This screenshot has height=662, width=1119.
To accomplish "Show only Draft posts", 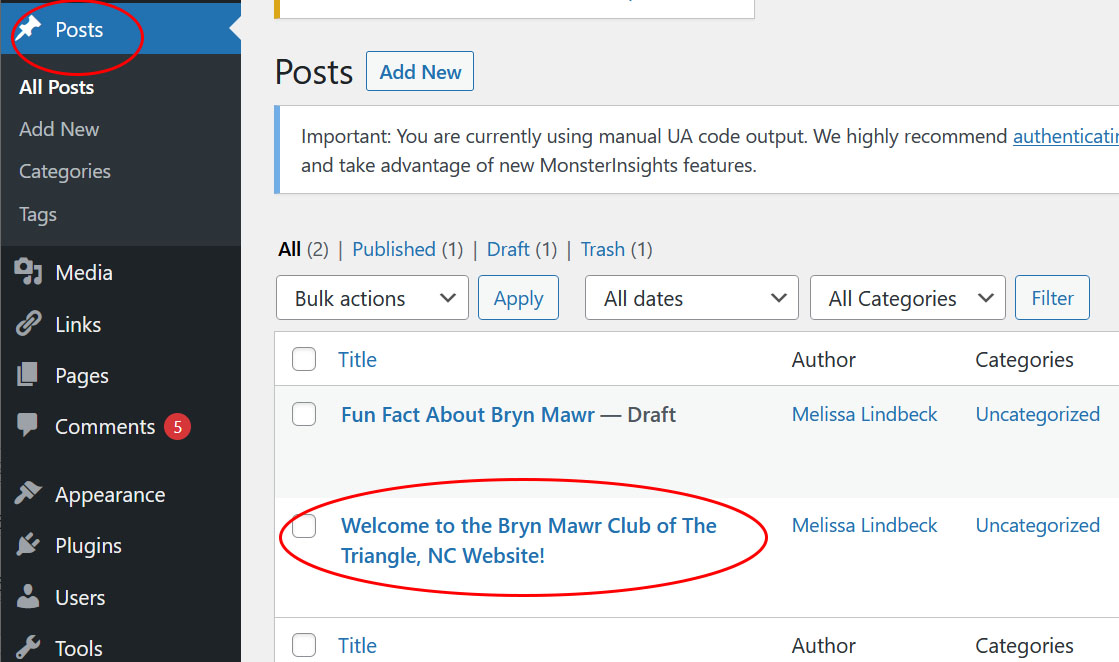I will [x=508, y=249].
